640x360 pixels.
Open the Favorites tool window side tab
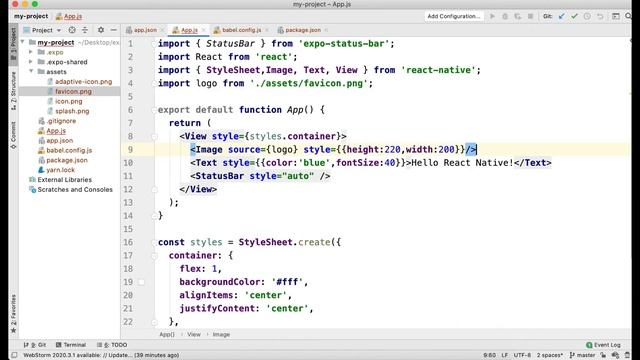(13, 313)
